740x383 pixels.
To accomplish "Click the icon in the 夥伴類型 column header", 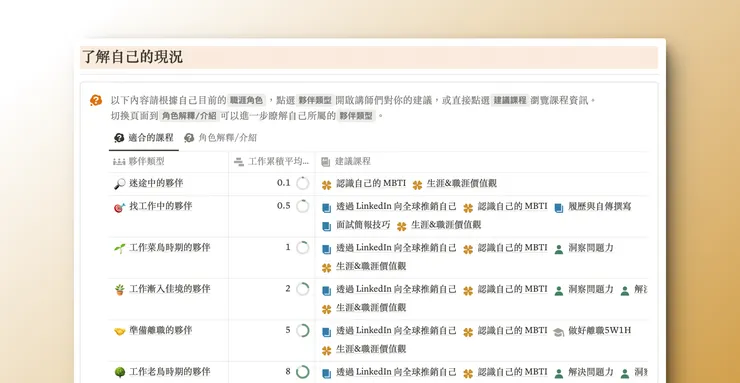I will [x=119, y=162].
